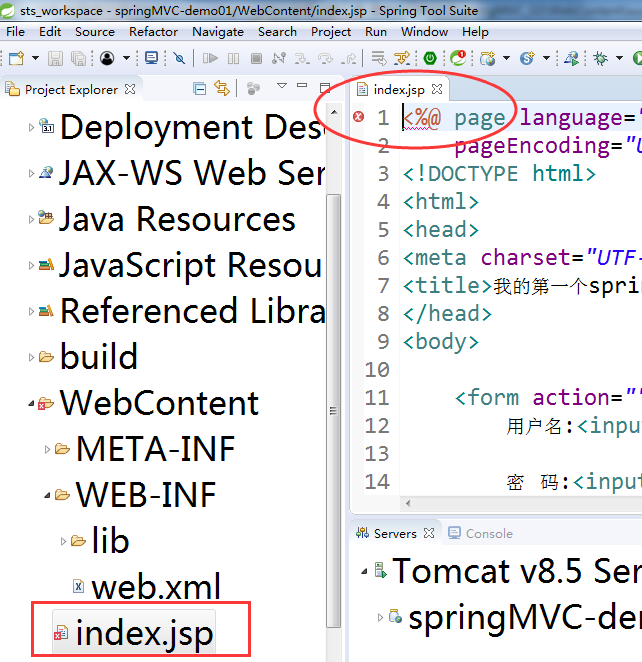
Task: Click the Save All icon
Action: pyautogui.click(x=79, y=58)
